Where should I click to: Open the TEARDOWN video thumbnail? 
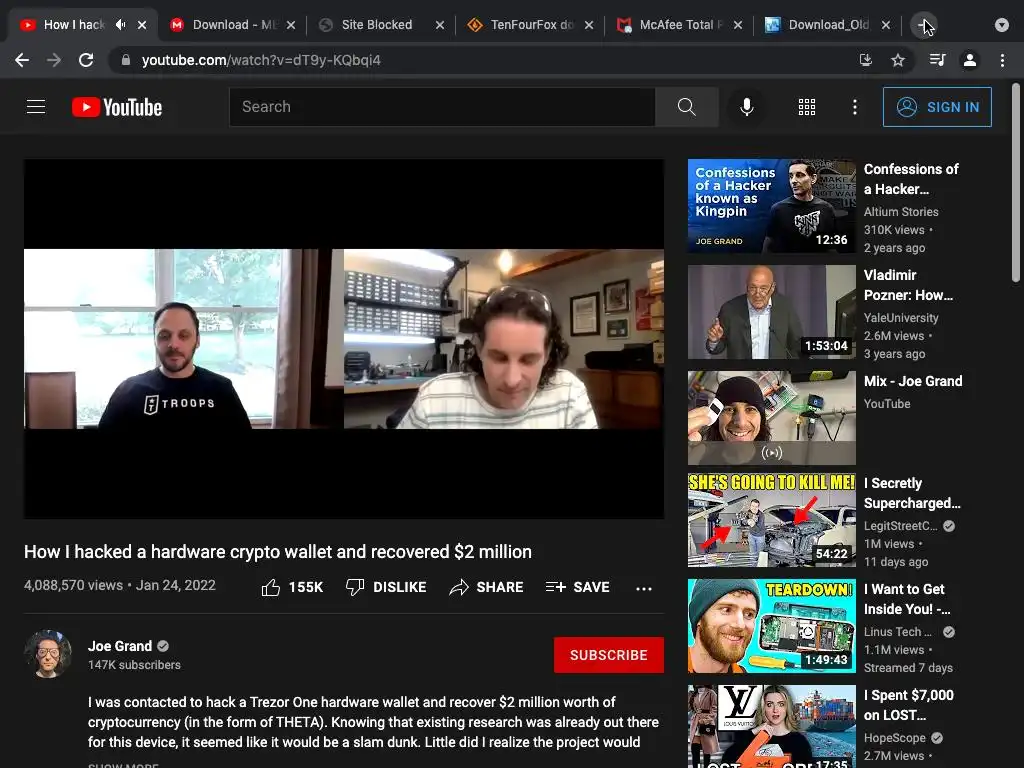771,626
